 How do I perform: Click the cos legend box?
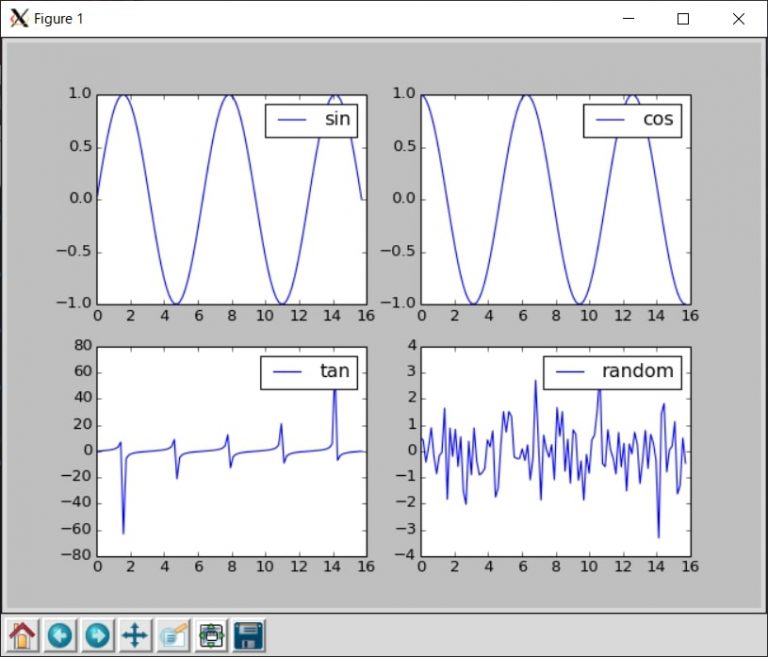[632, 121]
